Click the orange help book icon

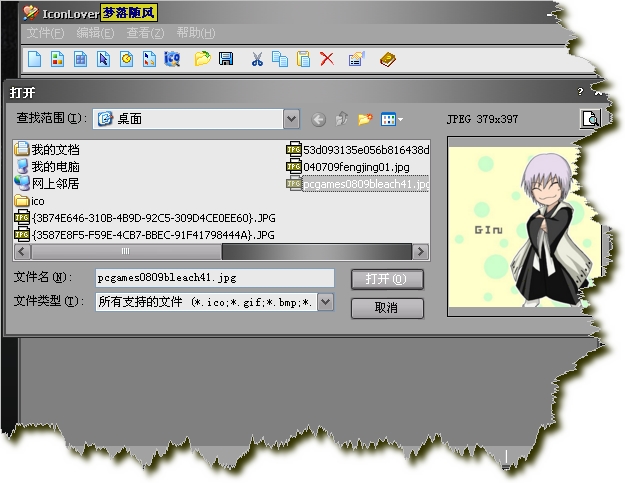coord(388,59)
